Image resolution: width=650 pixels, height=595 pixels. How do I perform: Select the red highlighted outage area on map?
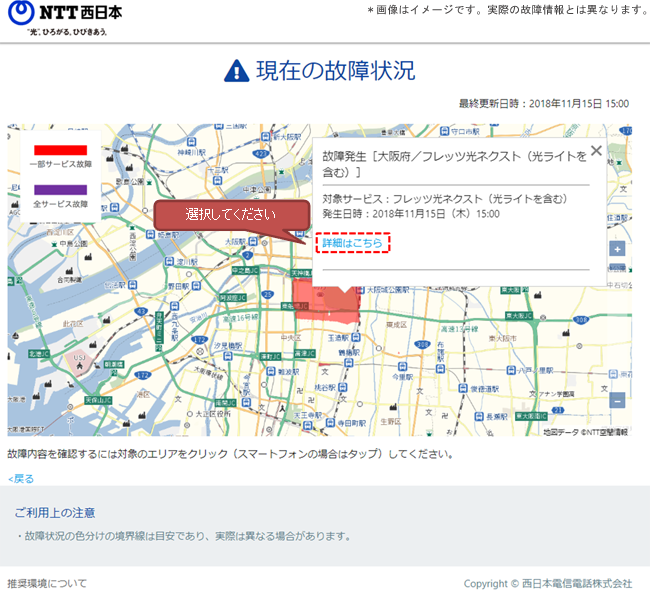coord(325,303)
